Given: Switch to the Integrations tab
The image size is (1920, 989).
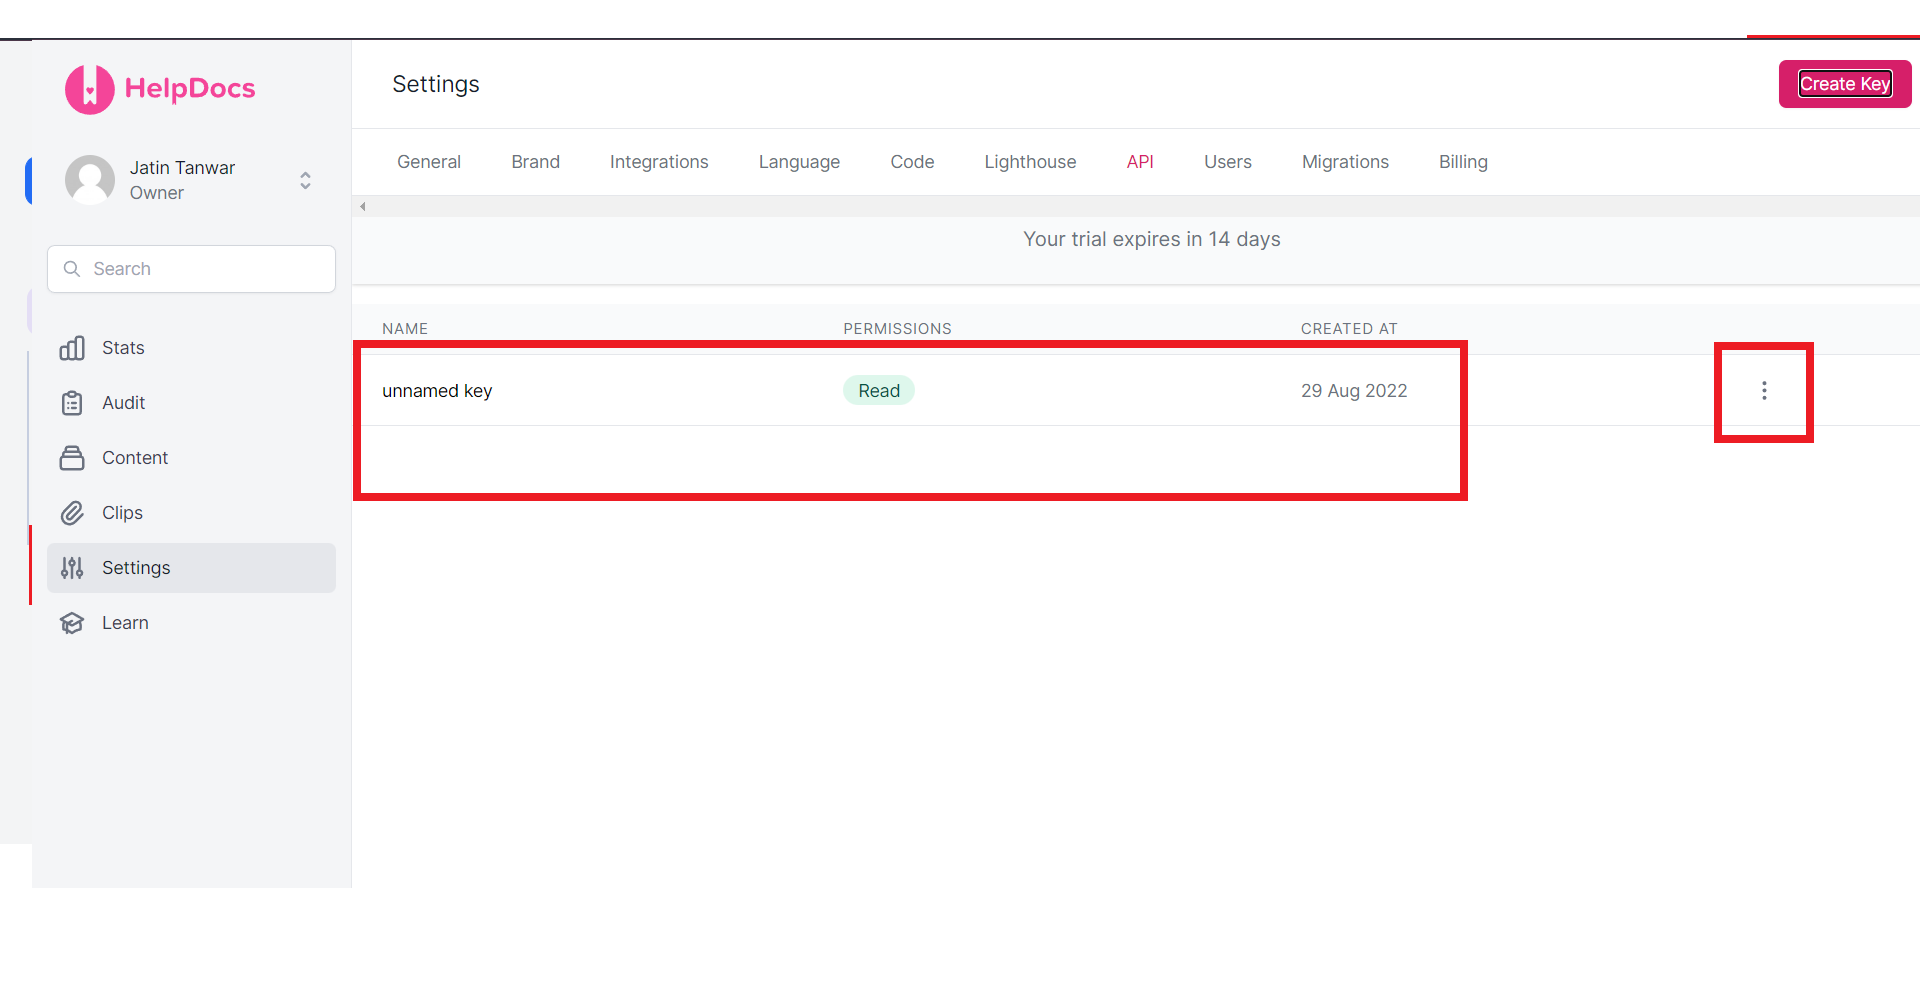Looking at the screenshot, I should coord(659,162).
